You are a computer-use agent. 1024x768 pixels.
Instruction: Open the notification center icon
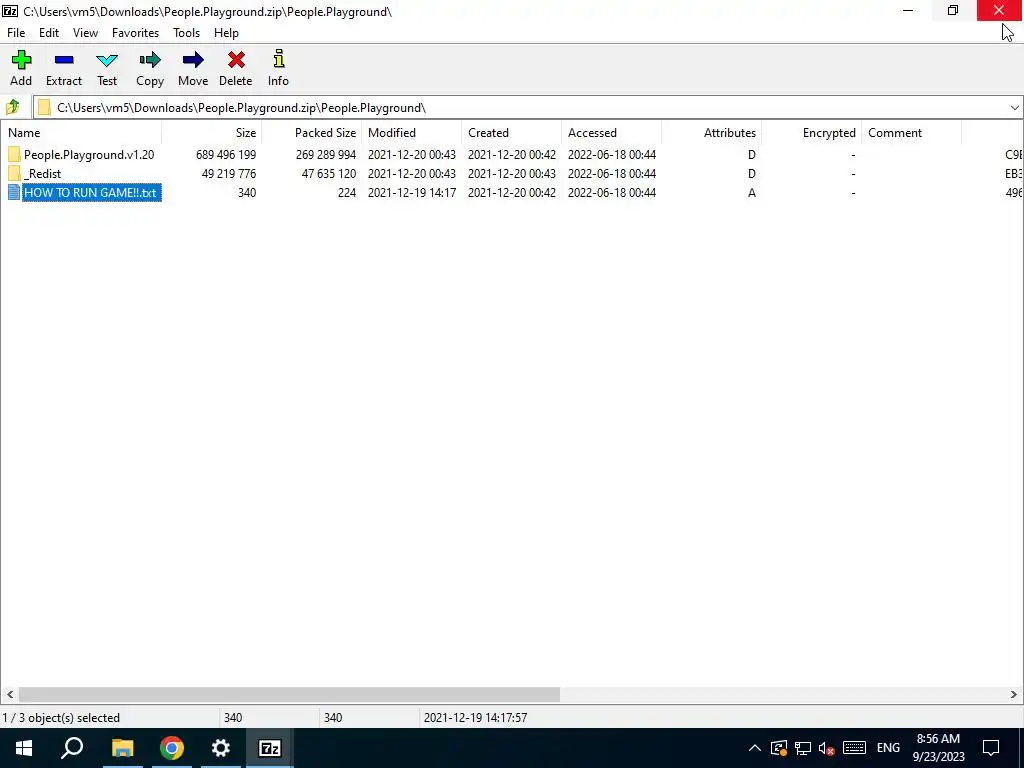(991, 748)
